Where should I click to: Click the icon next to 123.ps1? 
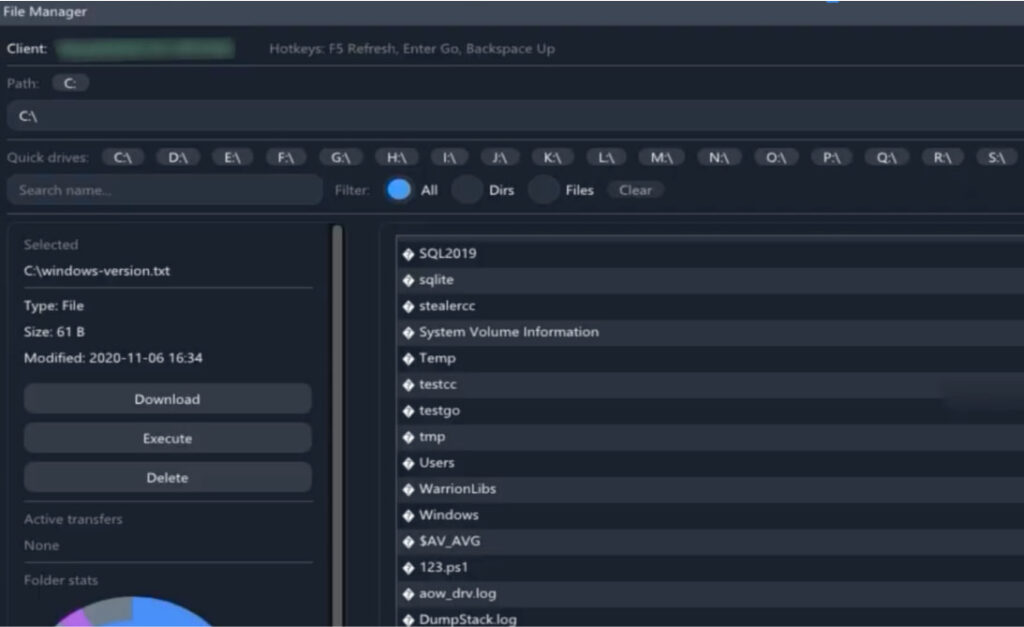coord(407,566)
